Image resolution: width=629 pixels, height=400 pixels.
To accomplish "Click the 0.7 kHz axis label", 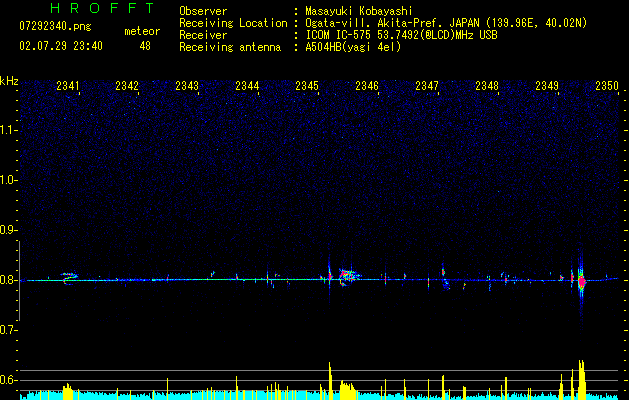I will (8, 330).
